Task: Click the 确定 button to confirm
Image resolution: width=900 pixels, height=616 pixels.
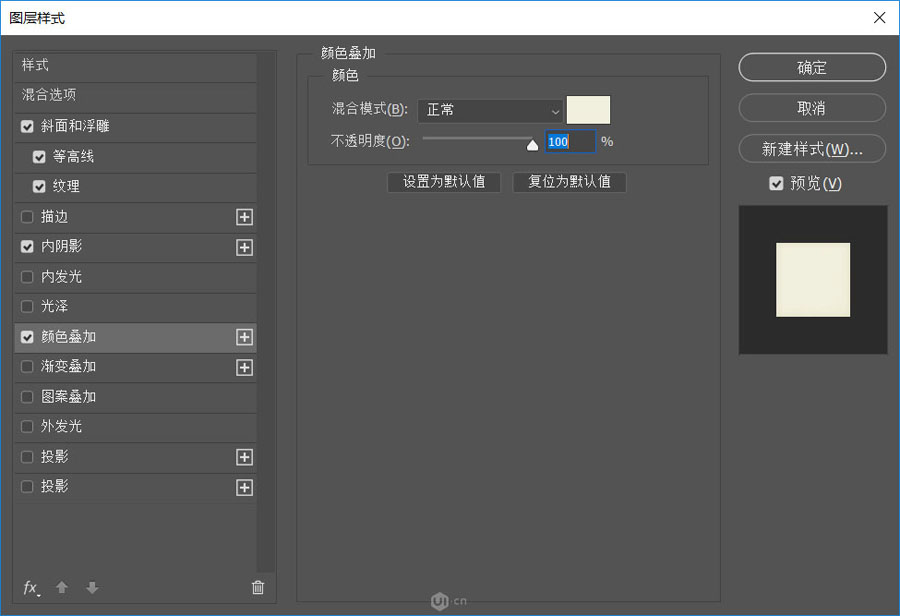Action: point(811,67)
